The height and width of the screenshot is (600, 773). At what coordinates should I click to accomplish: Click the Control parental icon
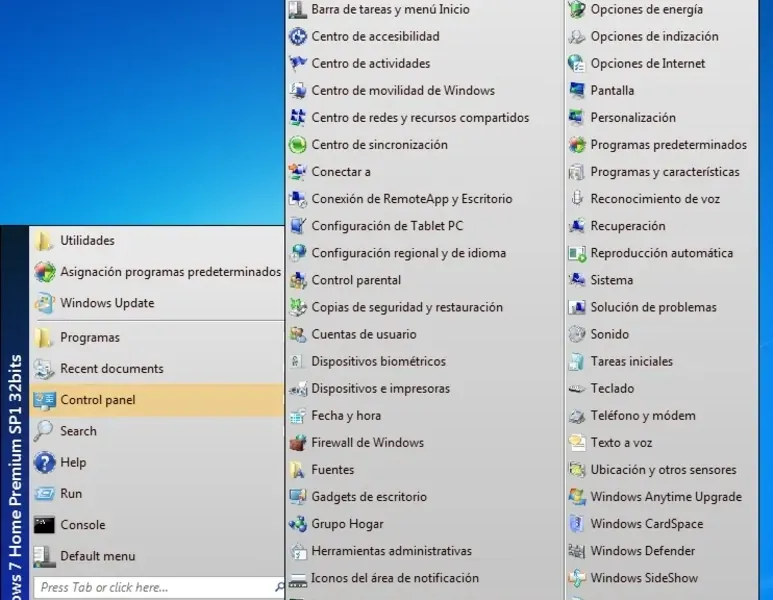(x=298, y=281)
